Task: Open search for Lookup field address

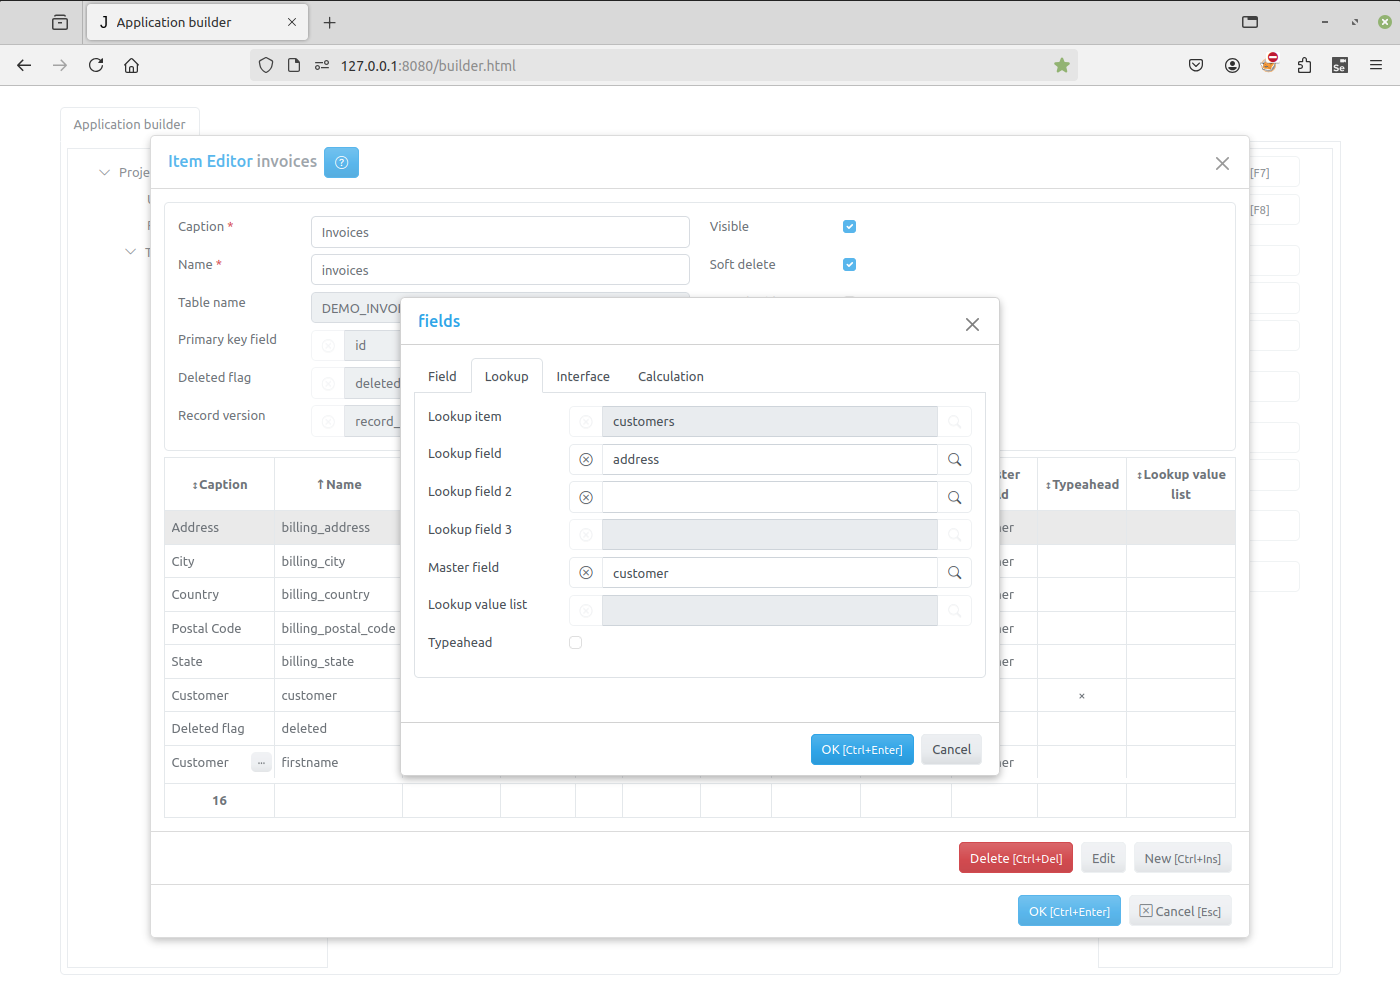Action: click(x=954, y=460)
